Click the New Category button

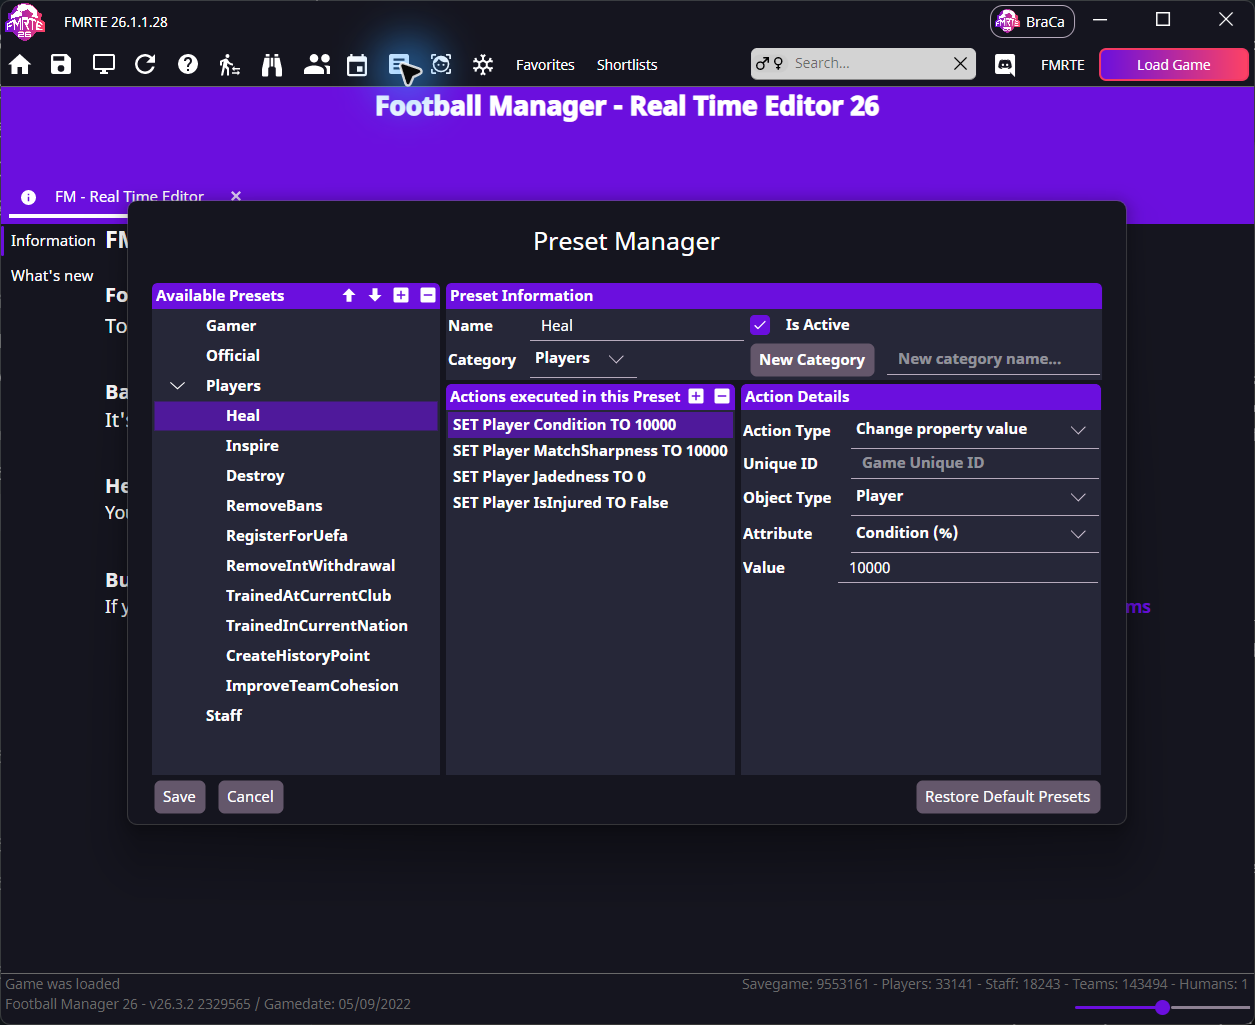(812, 360)
